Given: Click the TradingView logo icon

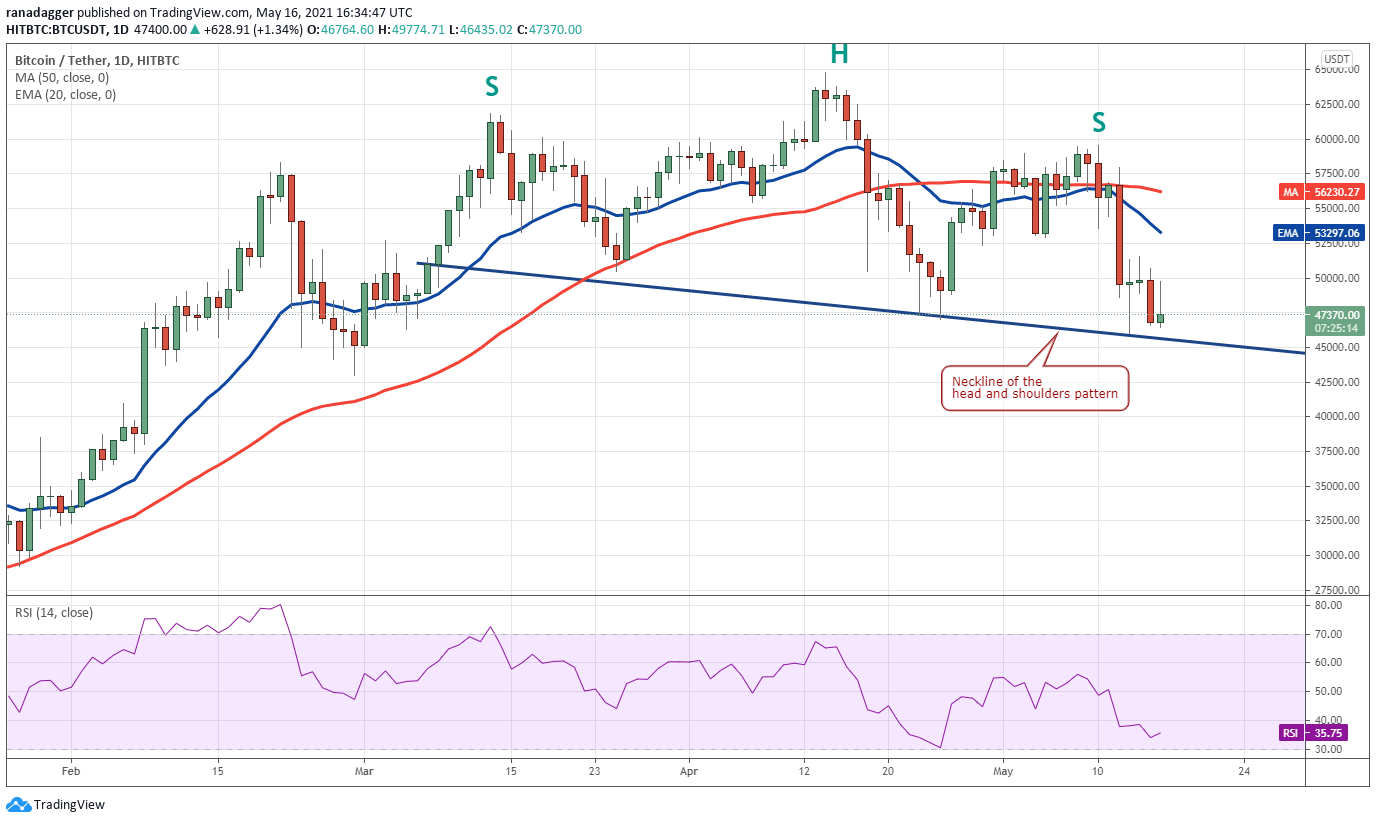Looking at the screenshot, I should point(17,804).
